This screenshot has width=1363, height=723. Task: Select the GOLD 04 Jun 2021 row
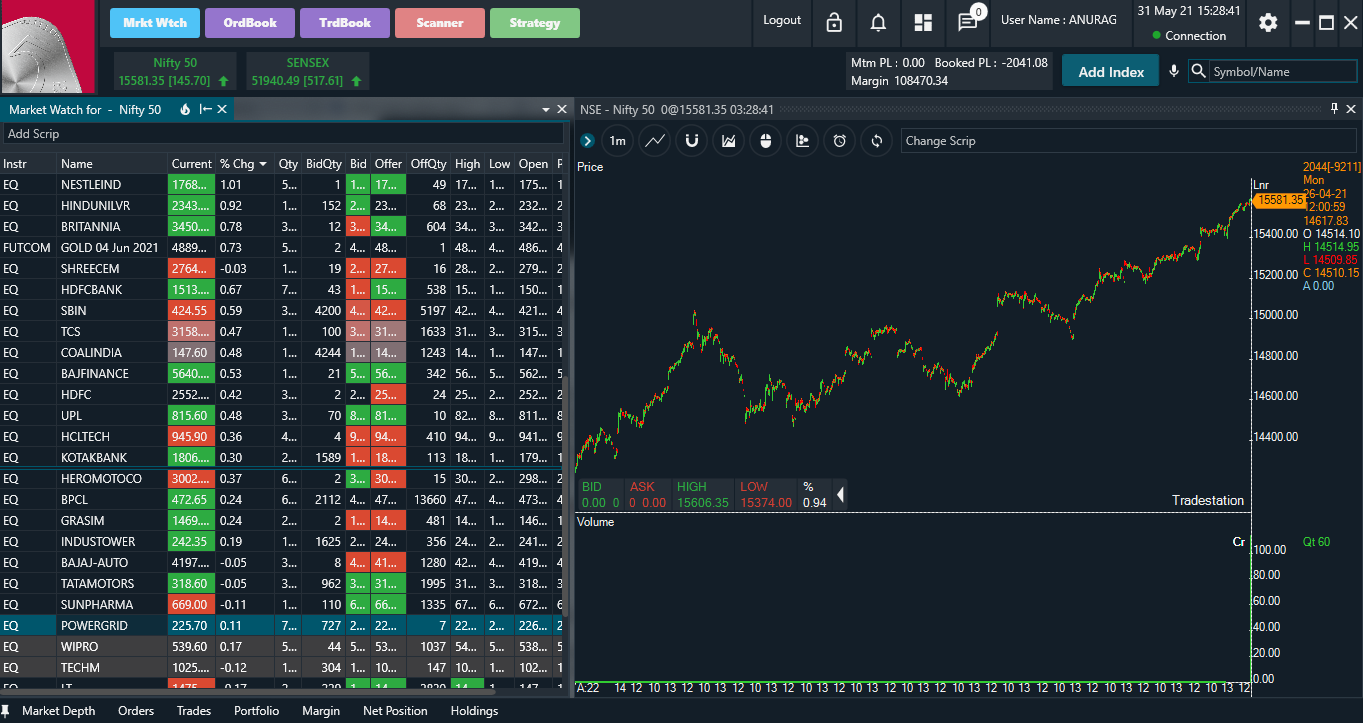tap(283, 248)
